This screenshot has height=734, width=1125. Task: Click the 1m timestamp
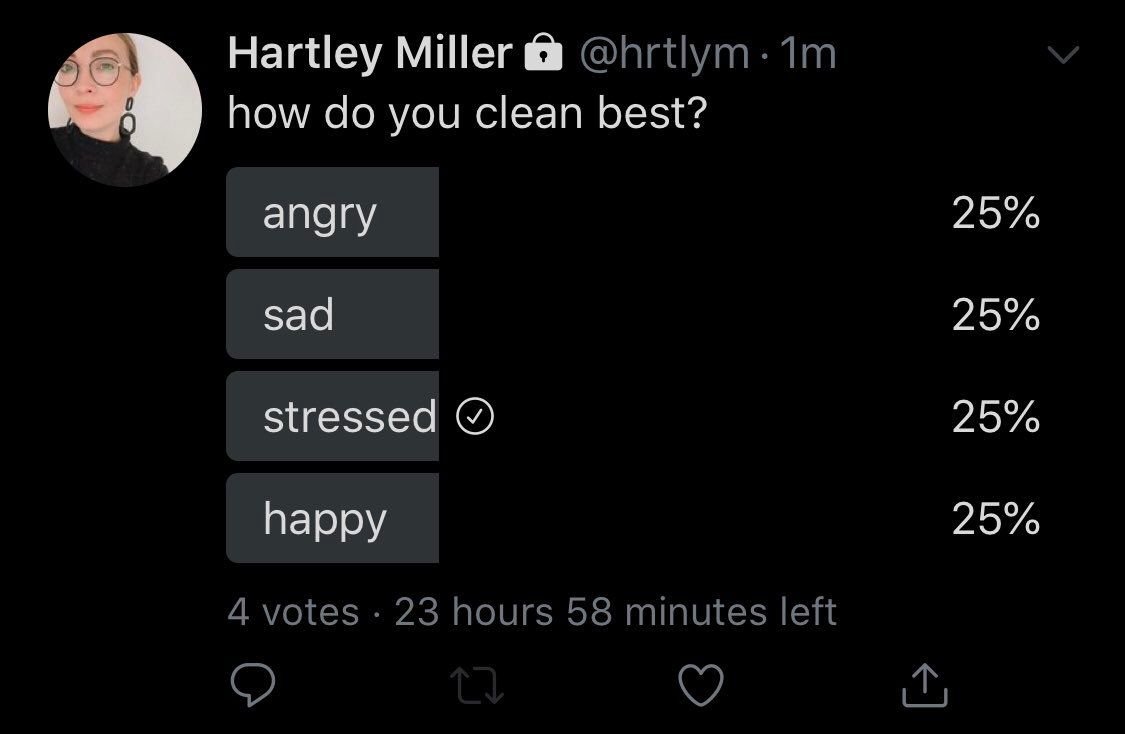[x=808, y=54]
